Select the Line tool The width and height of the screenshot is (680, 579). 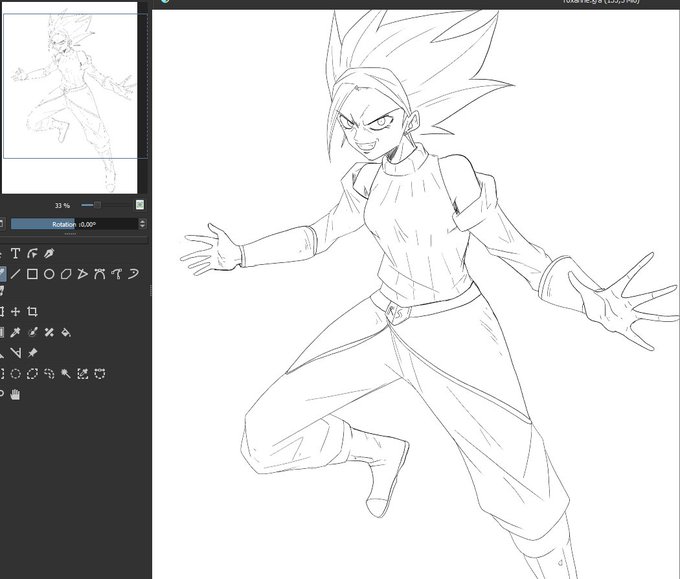pyautogui.click(x=15, y=274)
